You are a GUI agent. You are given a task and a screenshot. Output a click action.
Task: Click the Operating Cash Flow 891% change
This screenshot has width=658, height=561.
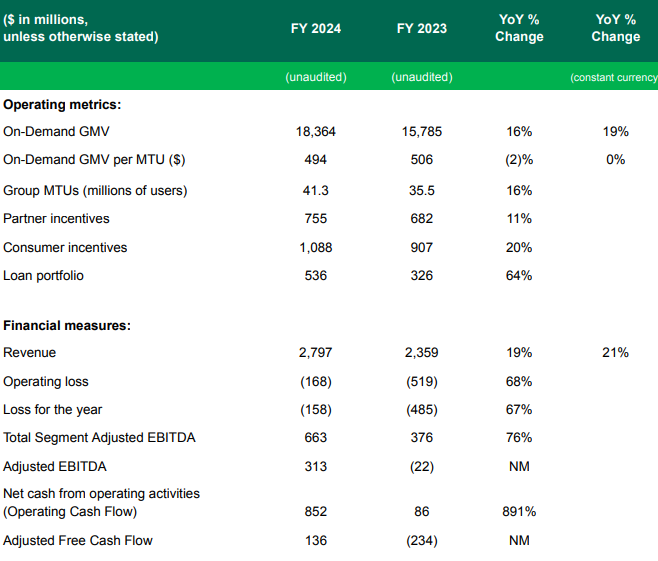point(519,511)
